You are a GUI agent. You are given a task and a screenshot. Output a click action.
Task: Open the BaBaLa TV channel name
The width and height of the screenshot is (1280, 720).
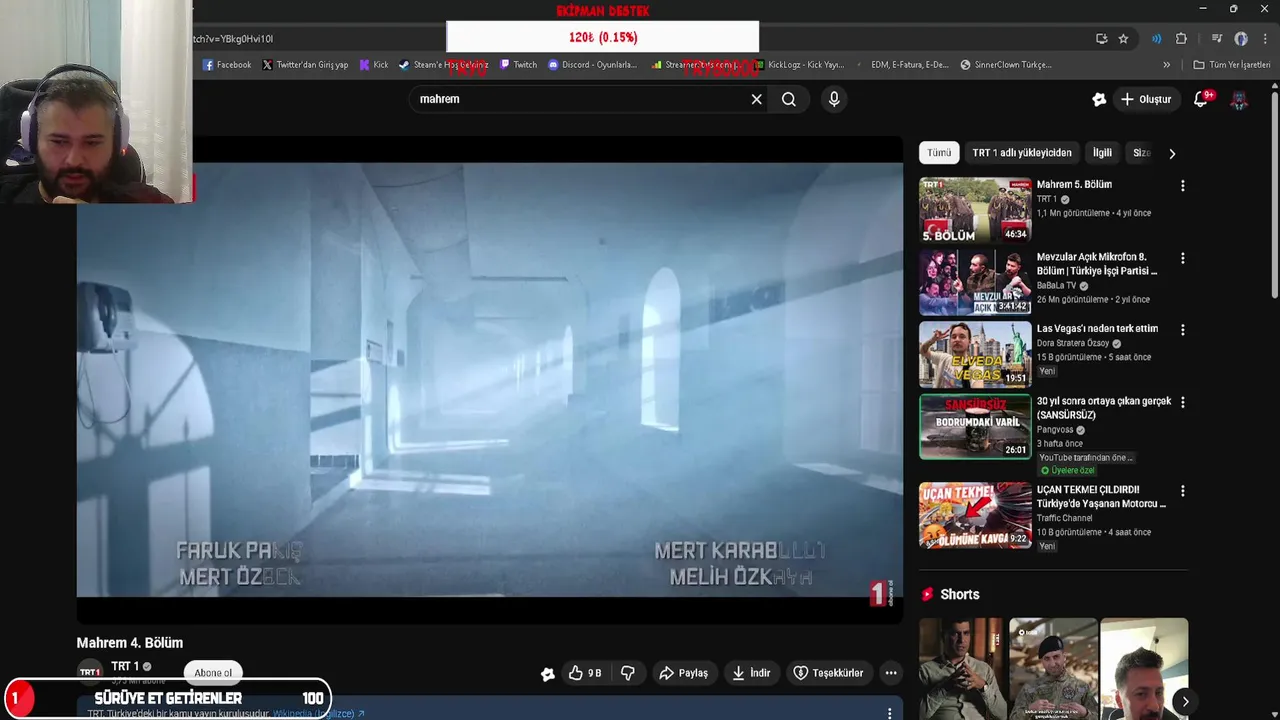[1056, 285]
